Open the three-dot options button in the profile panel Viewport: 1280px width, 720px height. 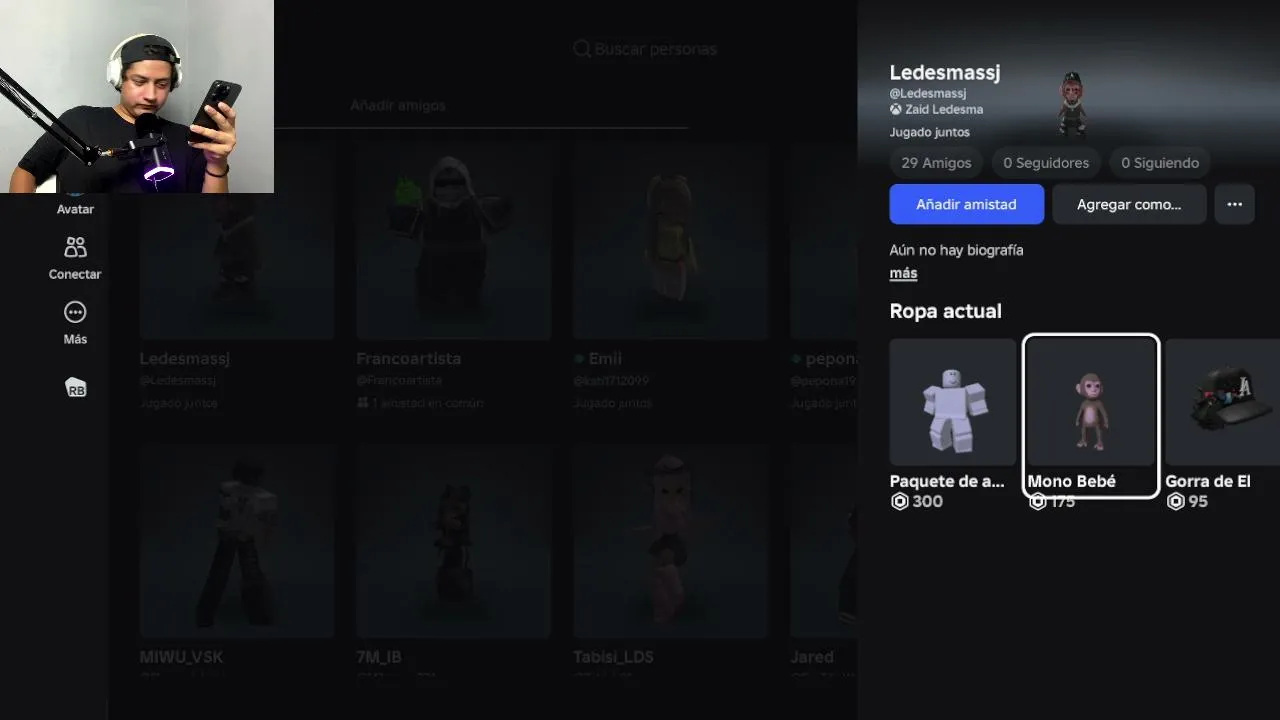(x=1234, y=204)
